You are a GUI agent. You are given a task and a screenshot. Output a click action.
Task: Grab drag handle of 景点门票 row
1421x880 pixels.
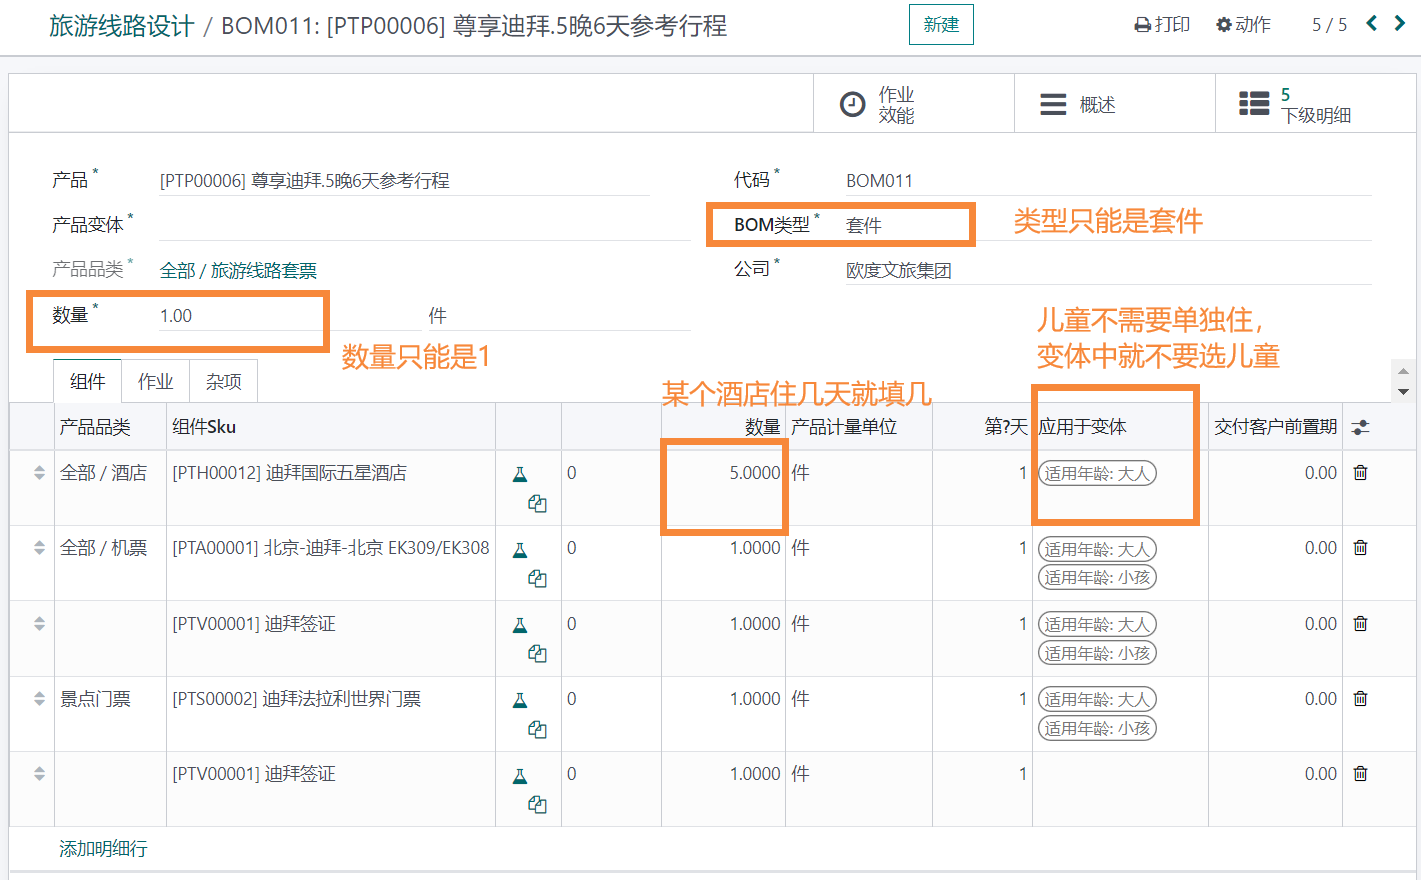click(x=39, y=699)
